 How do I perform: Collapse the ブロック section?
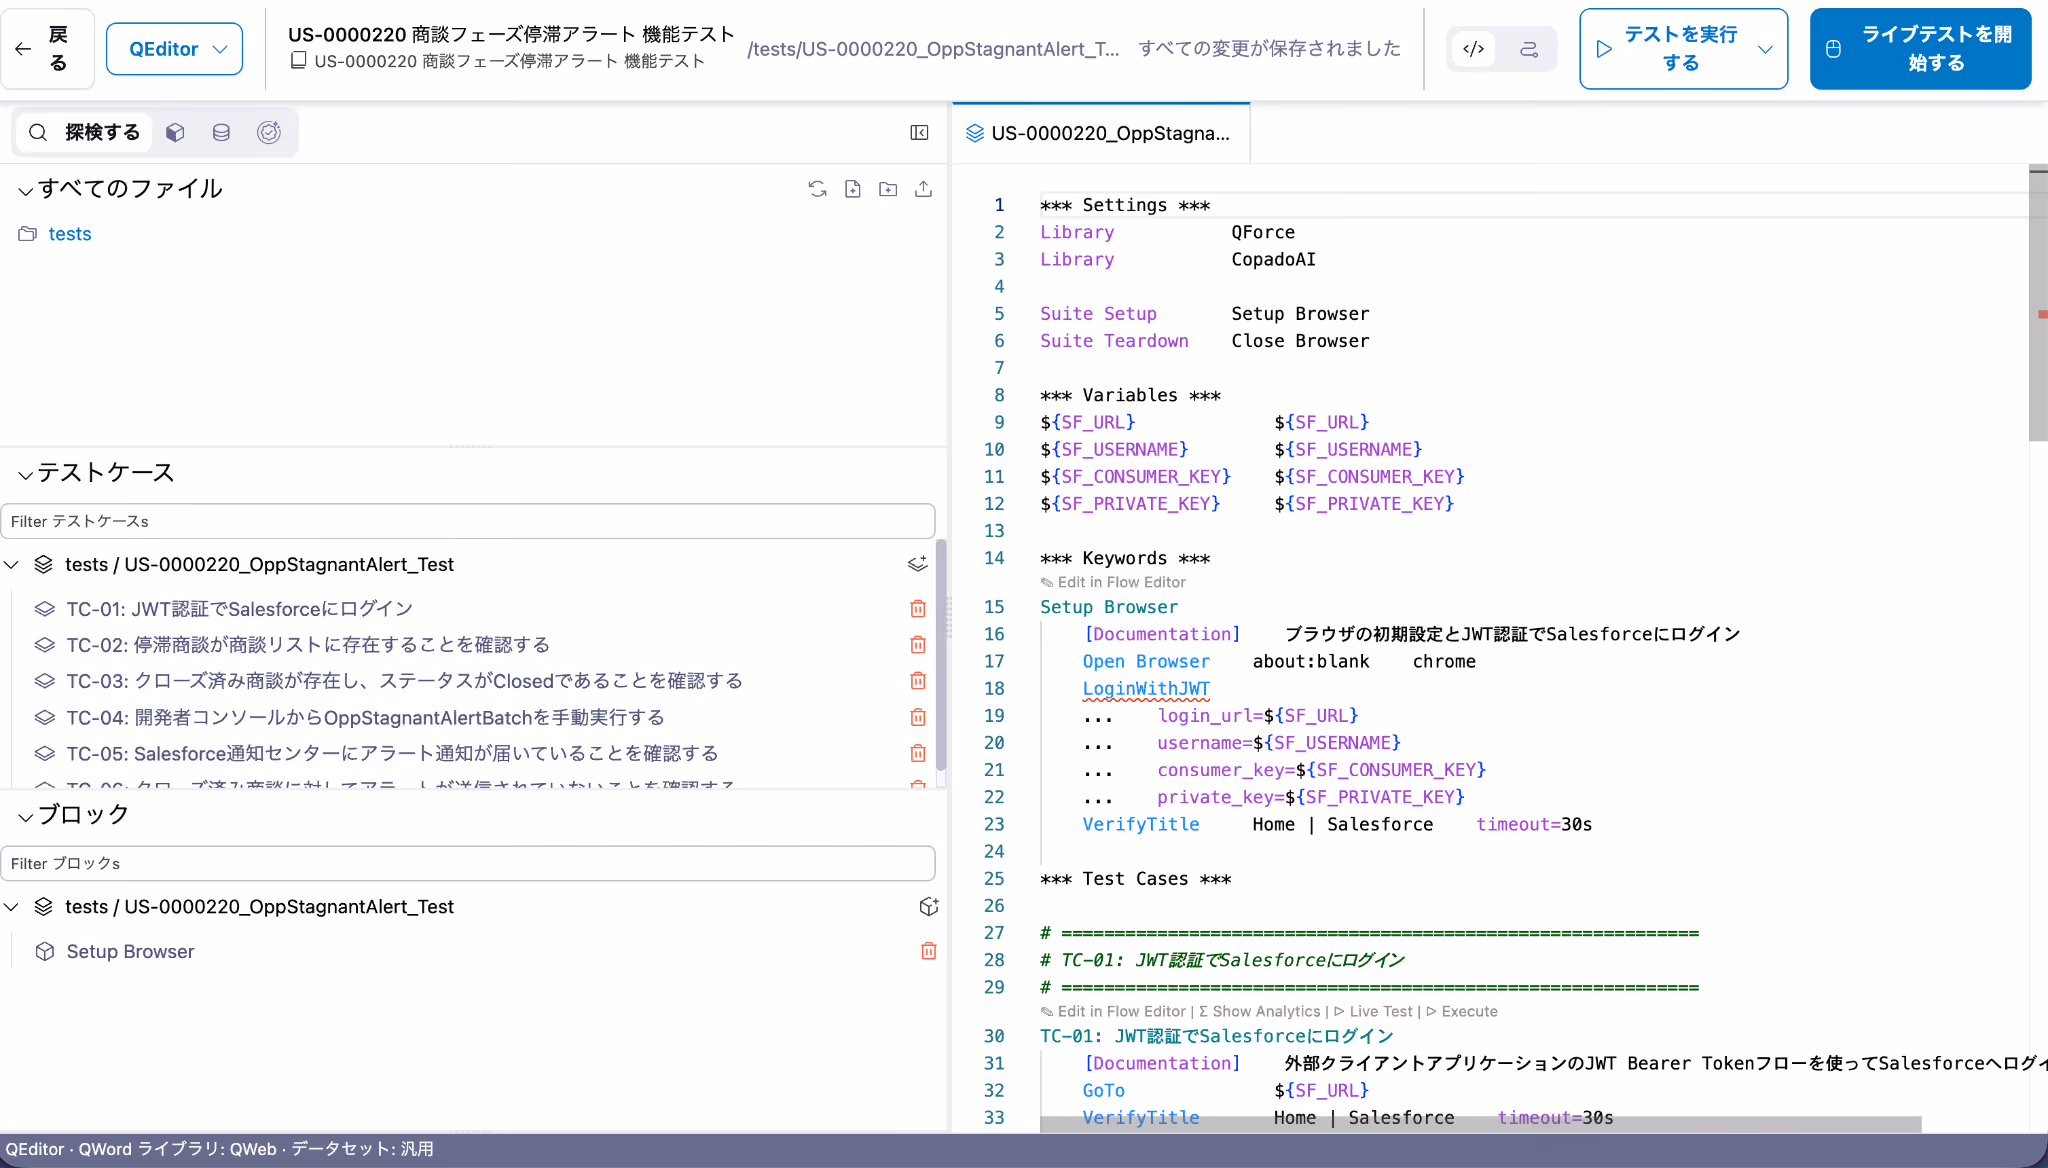click(x=26, y=816)
